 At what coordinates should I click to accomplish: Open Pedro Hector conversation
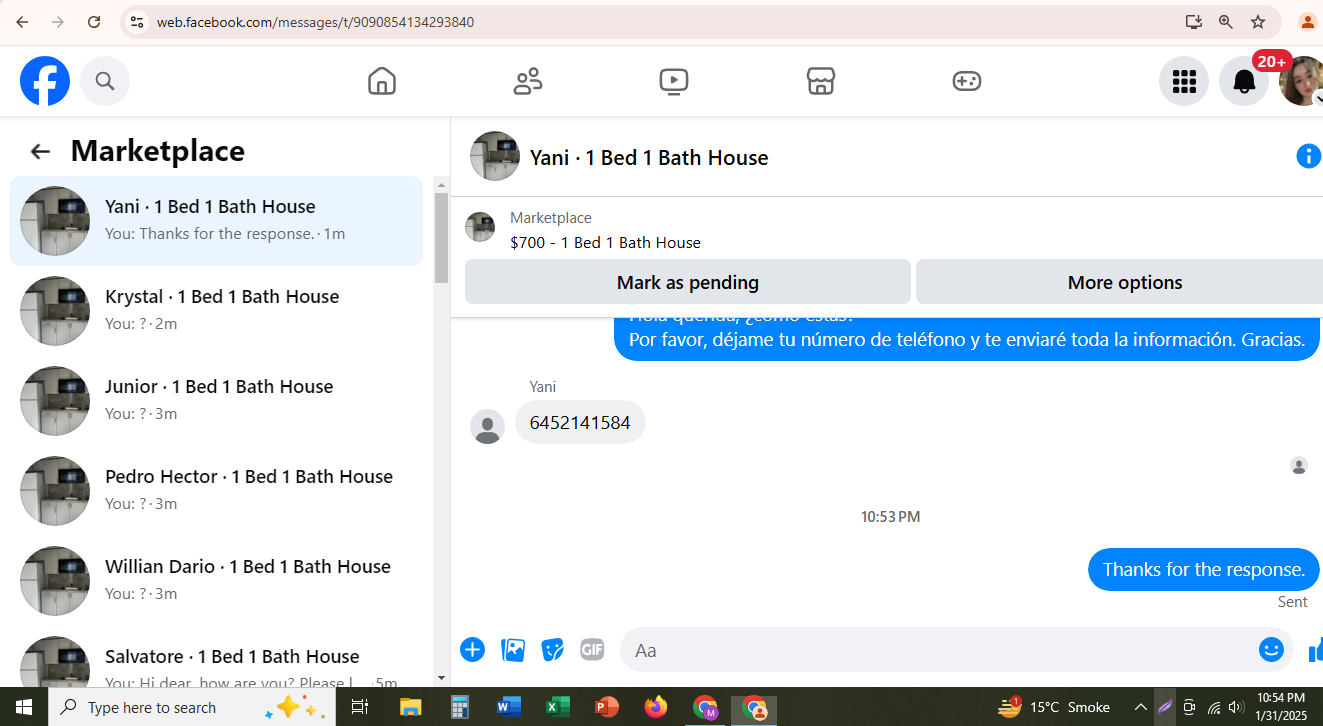coord(216,491)
